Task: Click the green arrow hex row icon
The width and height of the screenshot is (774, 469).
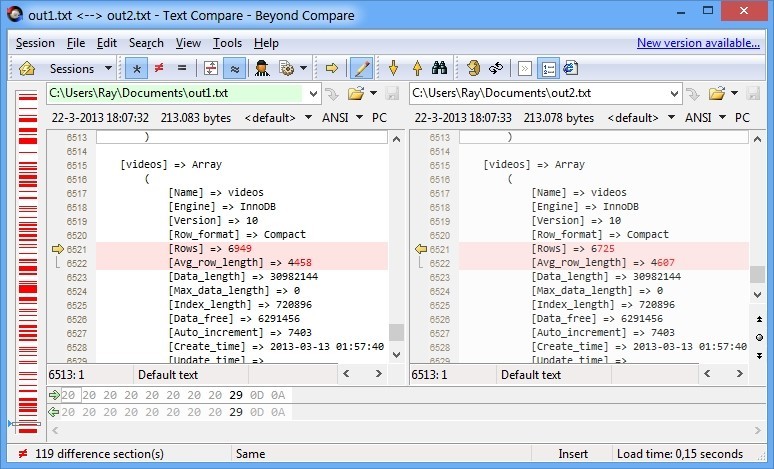Action: click(54, 395)
